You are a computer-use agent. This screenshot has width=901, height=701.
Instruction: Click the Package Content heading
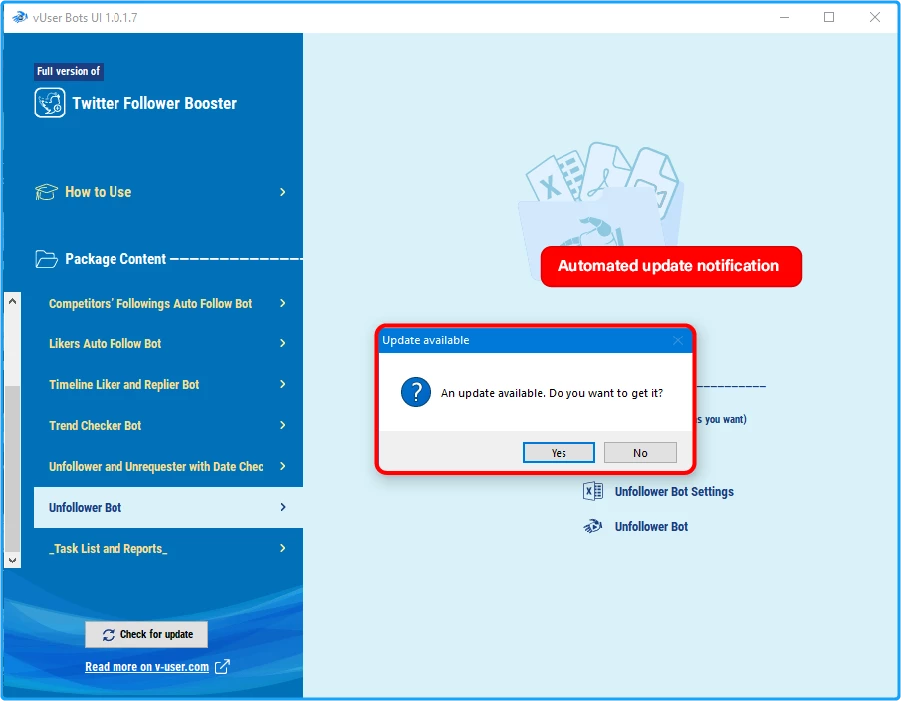click(115, 259)
